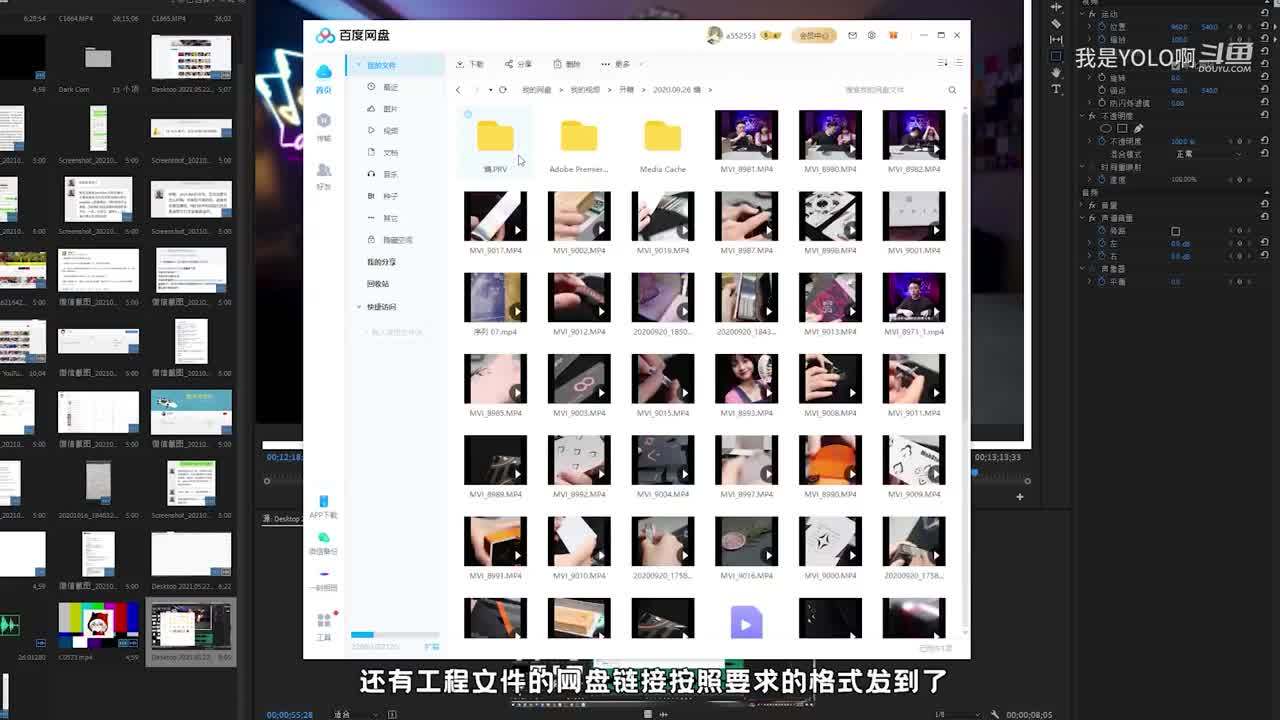Toggle the 位置 stopwatch animation
Screen dimensions: 1280x720
[x=1102, y=26]
